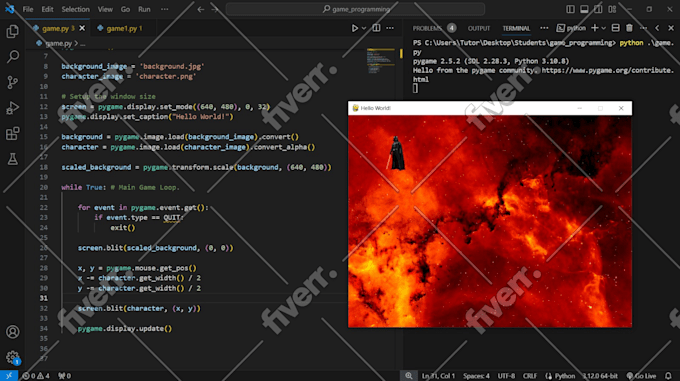Select interpreter 3.12.0 64-bit
The width and height of the screenshot is (680, 381).
[x=600, y=376]
